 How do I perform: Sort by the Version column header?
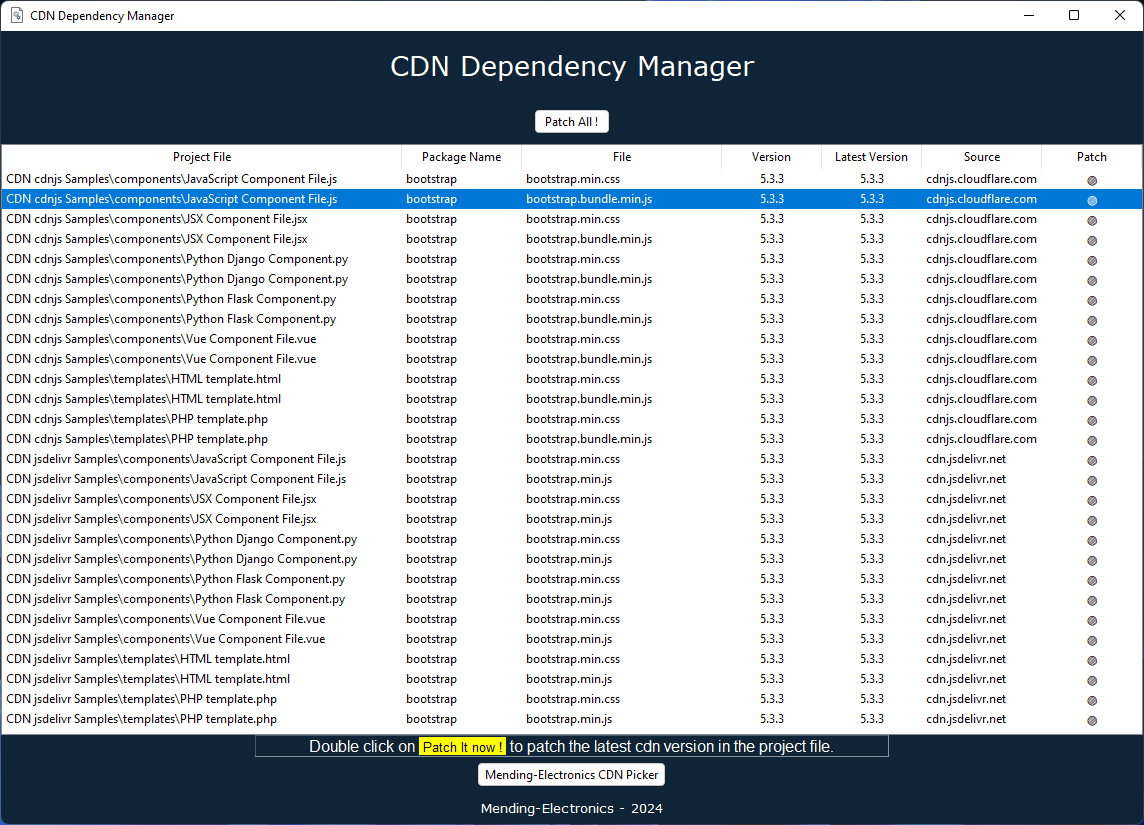click(771, 157)
